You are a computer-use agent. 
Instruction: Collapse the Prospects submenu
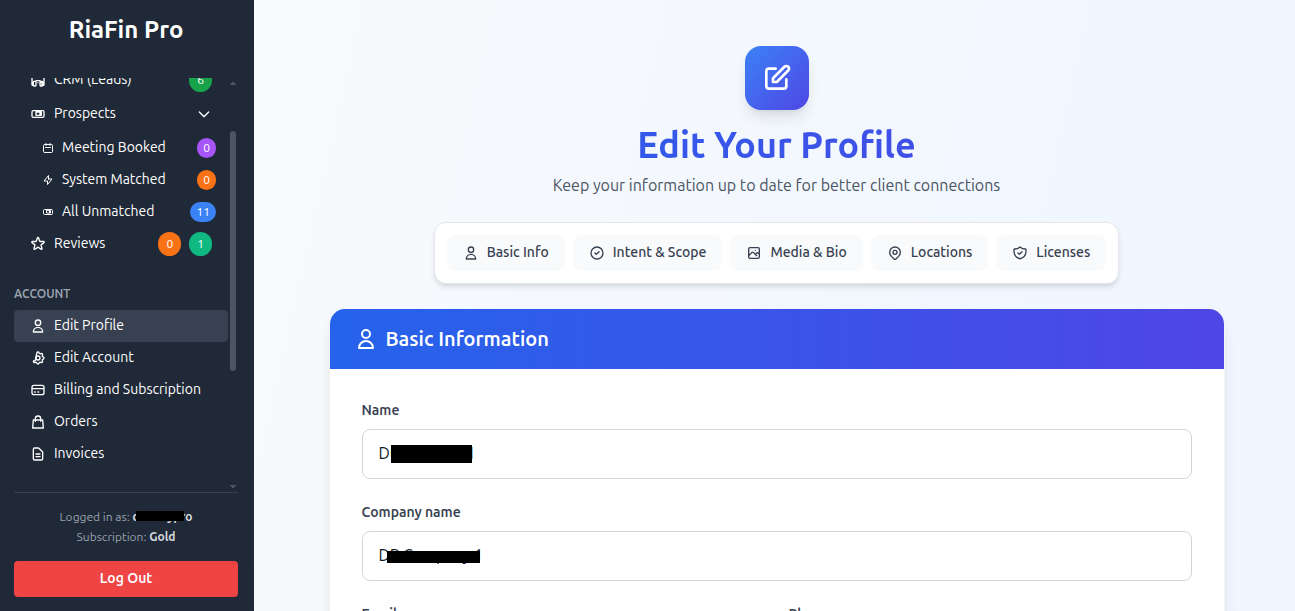coord(204,113)
